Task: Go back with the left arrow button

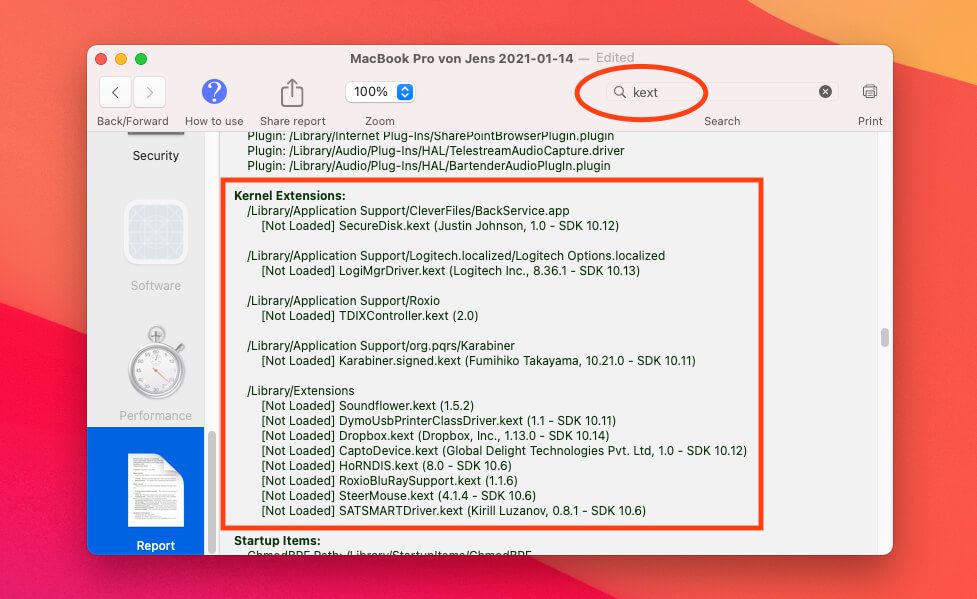Action: 115,93
